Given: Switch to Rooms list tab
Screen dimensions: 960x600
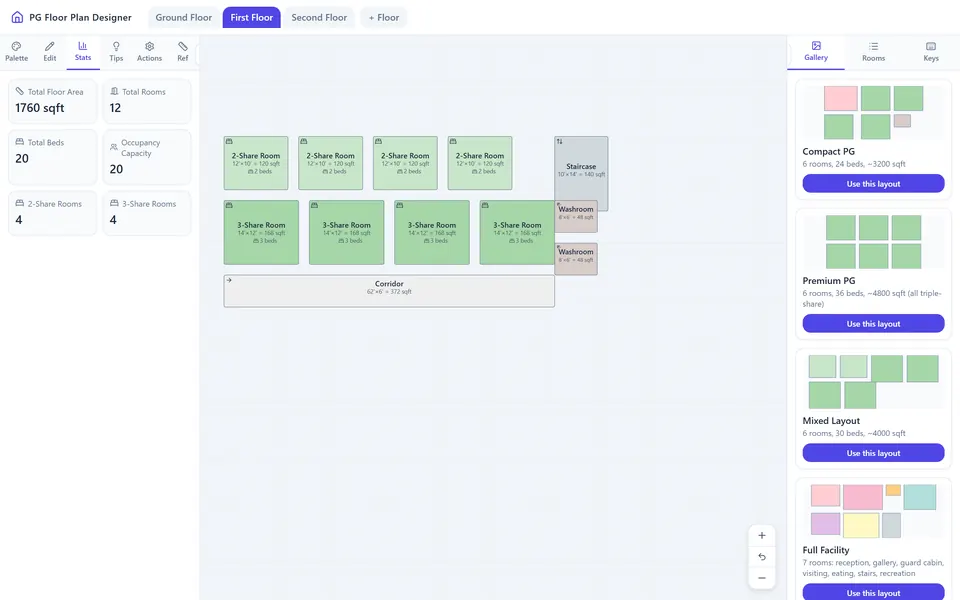Looking at the screenshot, I should 873,51.
